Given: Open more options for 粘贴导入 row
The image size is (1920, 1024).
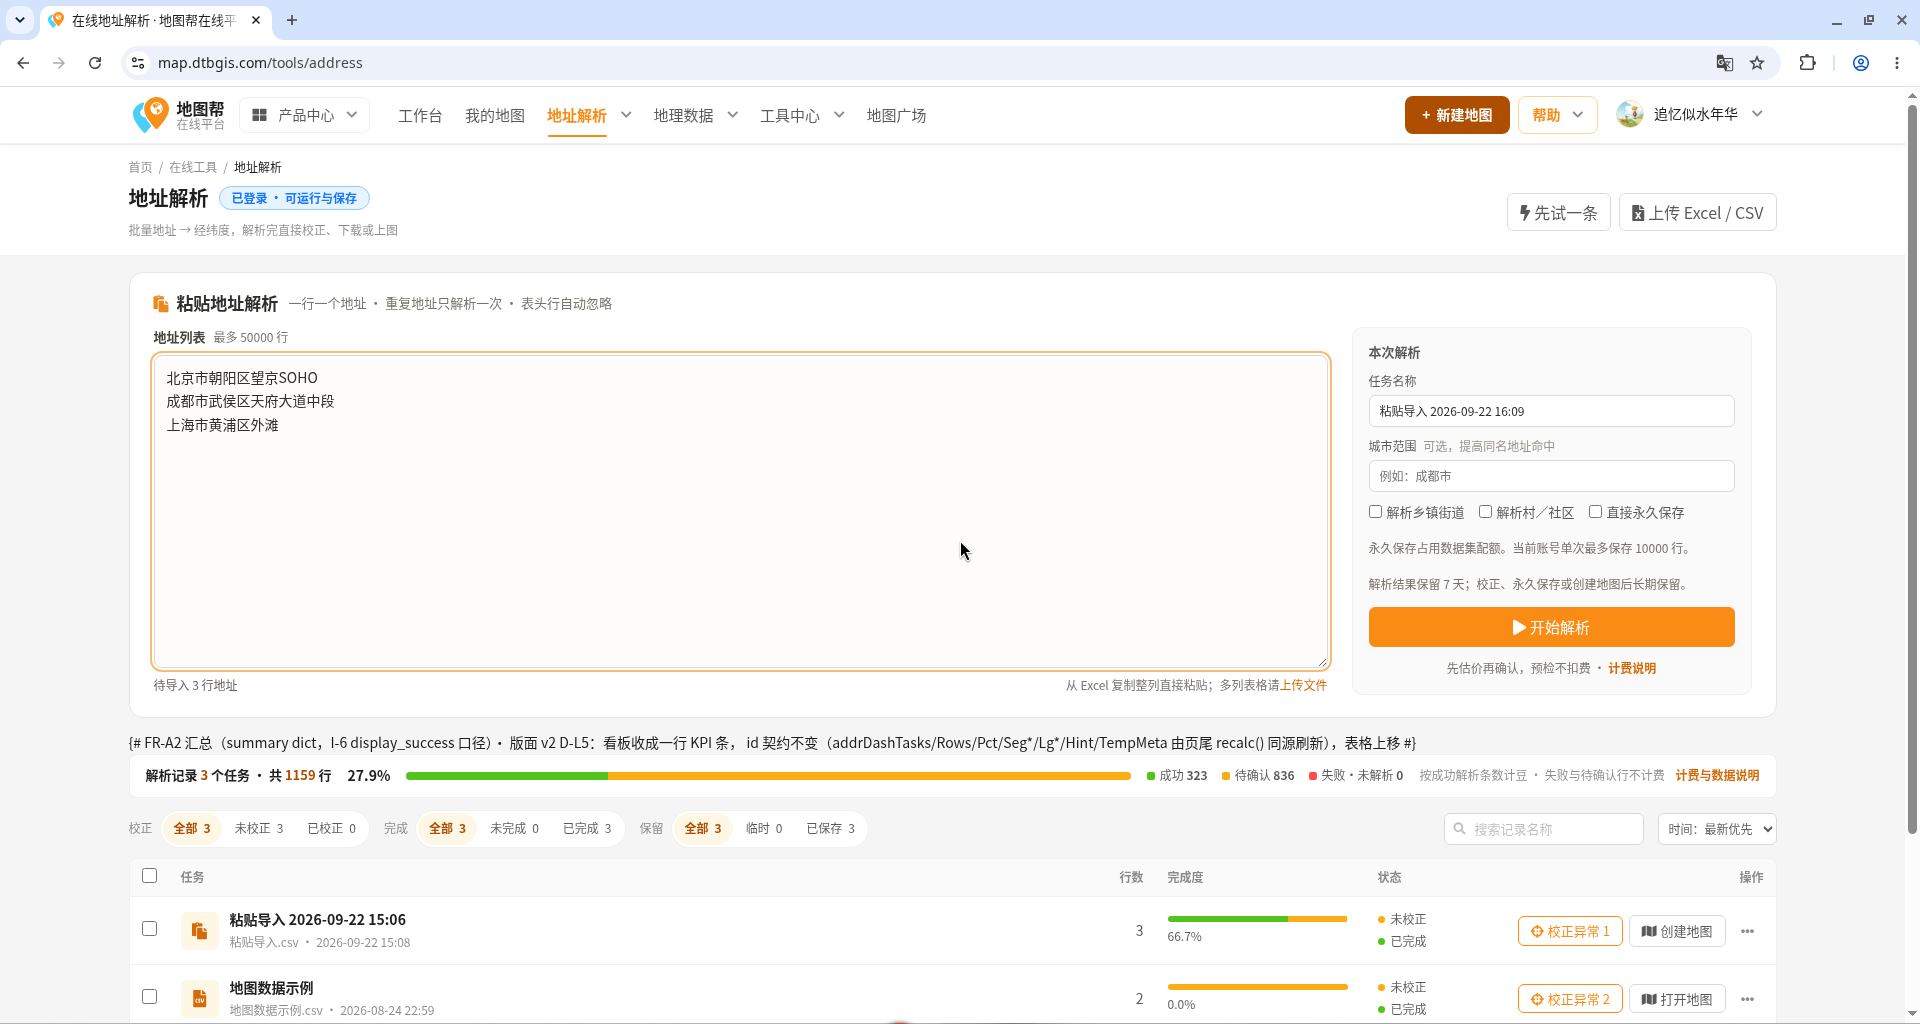Looking at the screenshot, I should click(x=1747, y=931).
